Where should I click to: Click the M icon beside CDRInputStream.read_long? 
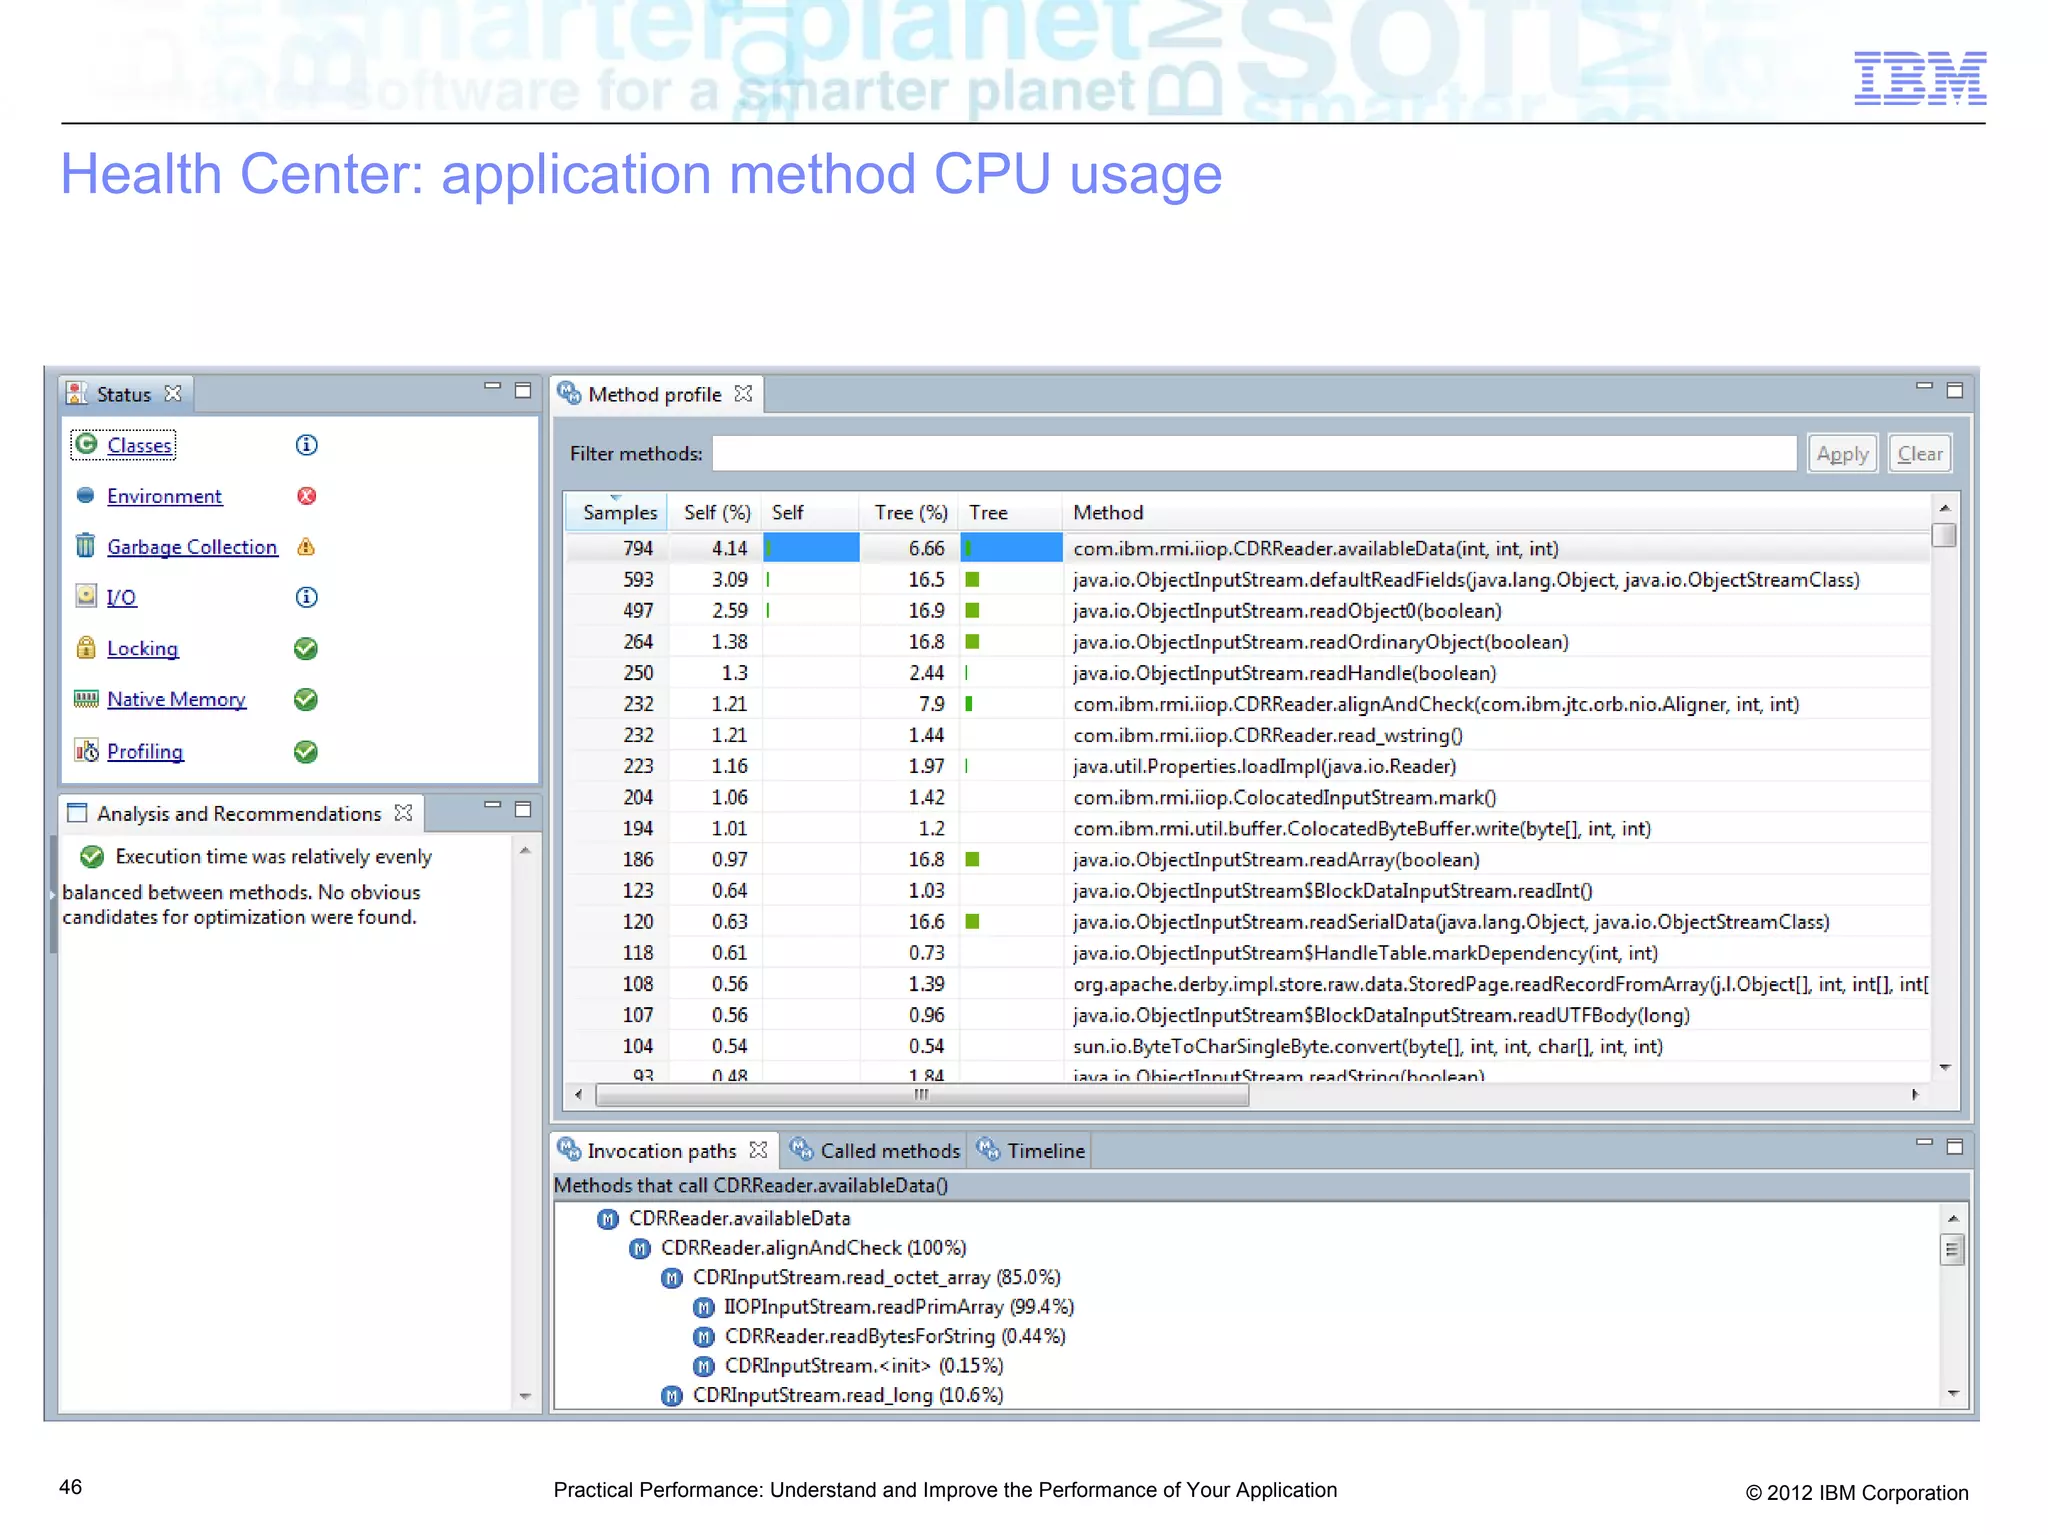coord(673,1395)
